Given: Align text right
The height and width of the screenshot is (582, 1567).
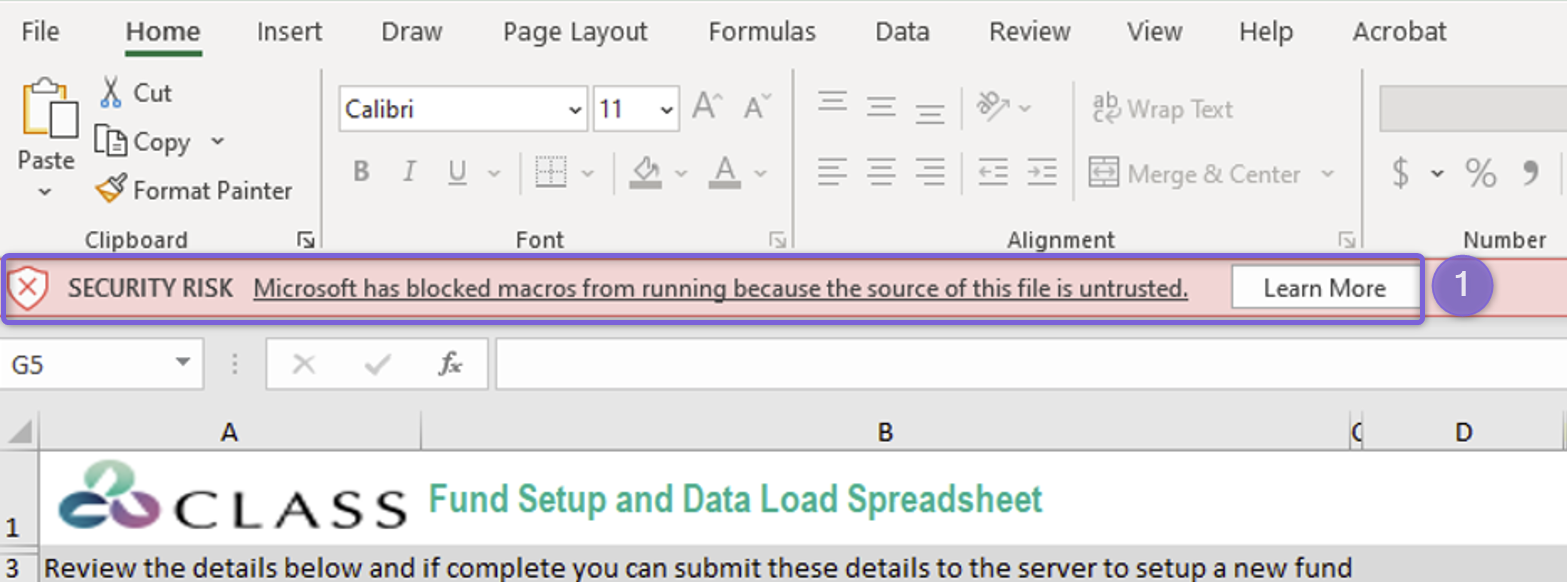Looking at the screenshot, I should 930,172.
